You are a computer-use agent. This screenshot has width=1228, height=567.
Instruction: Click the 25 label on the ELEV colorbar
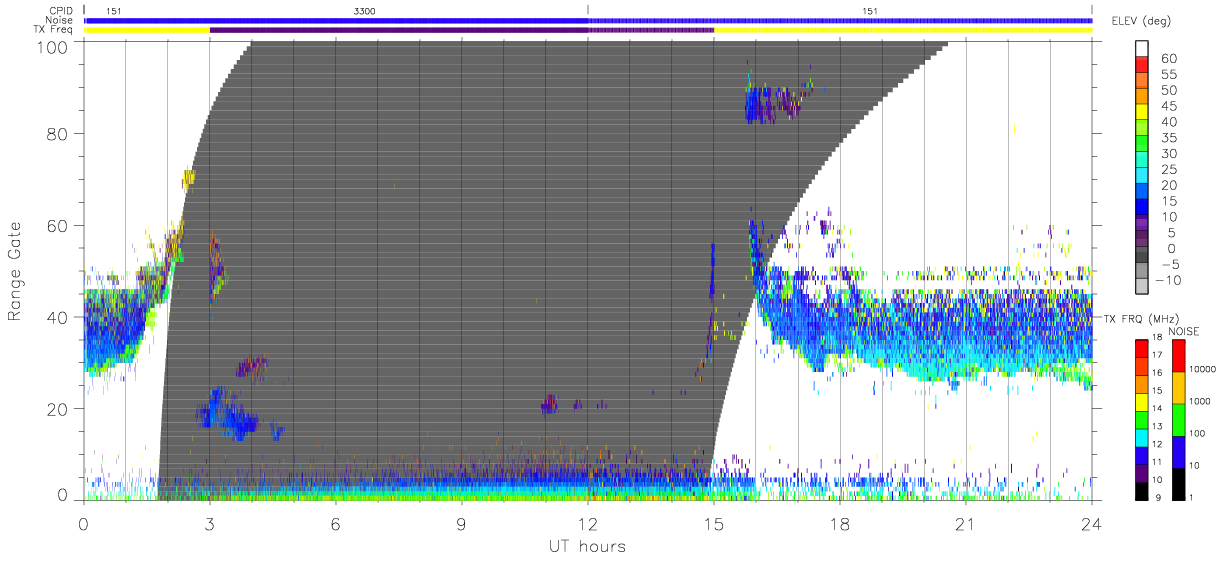1168,169
